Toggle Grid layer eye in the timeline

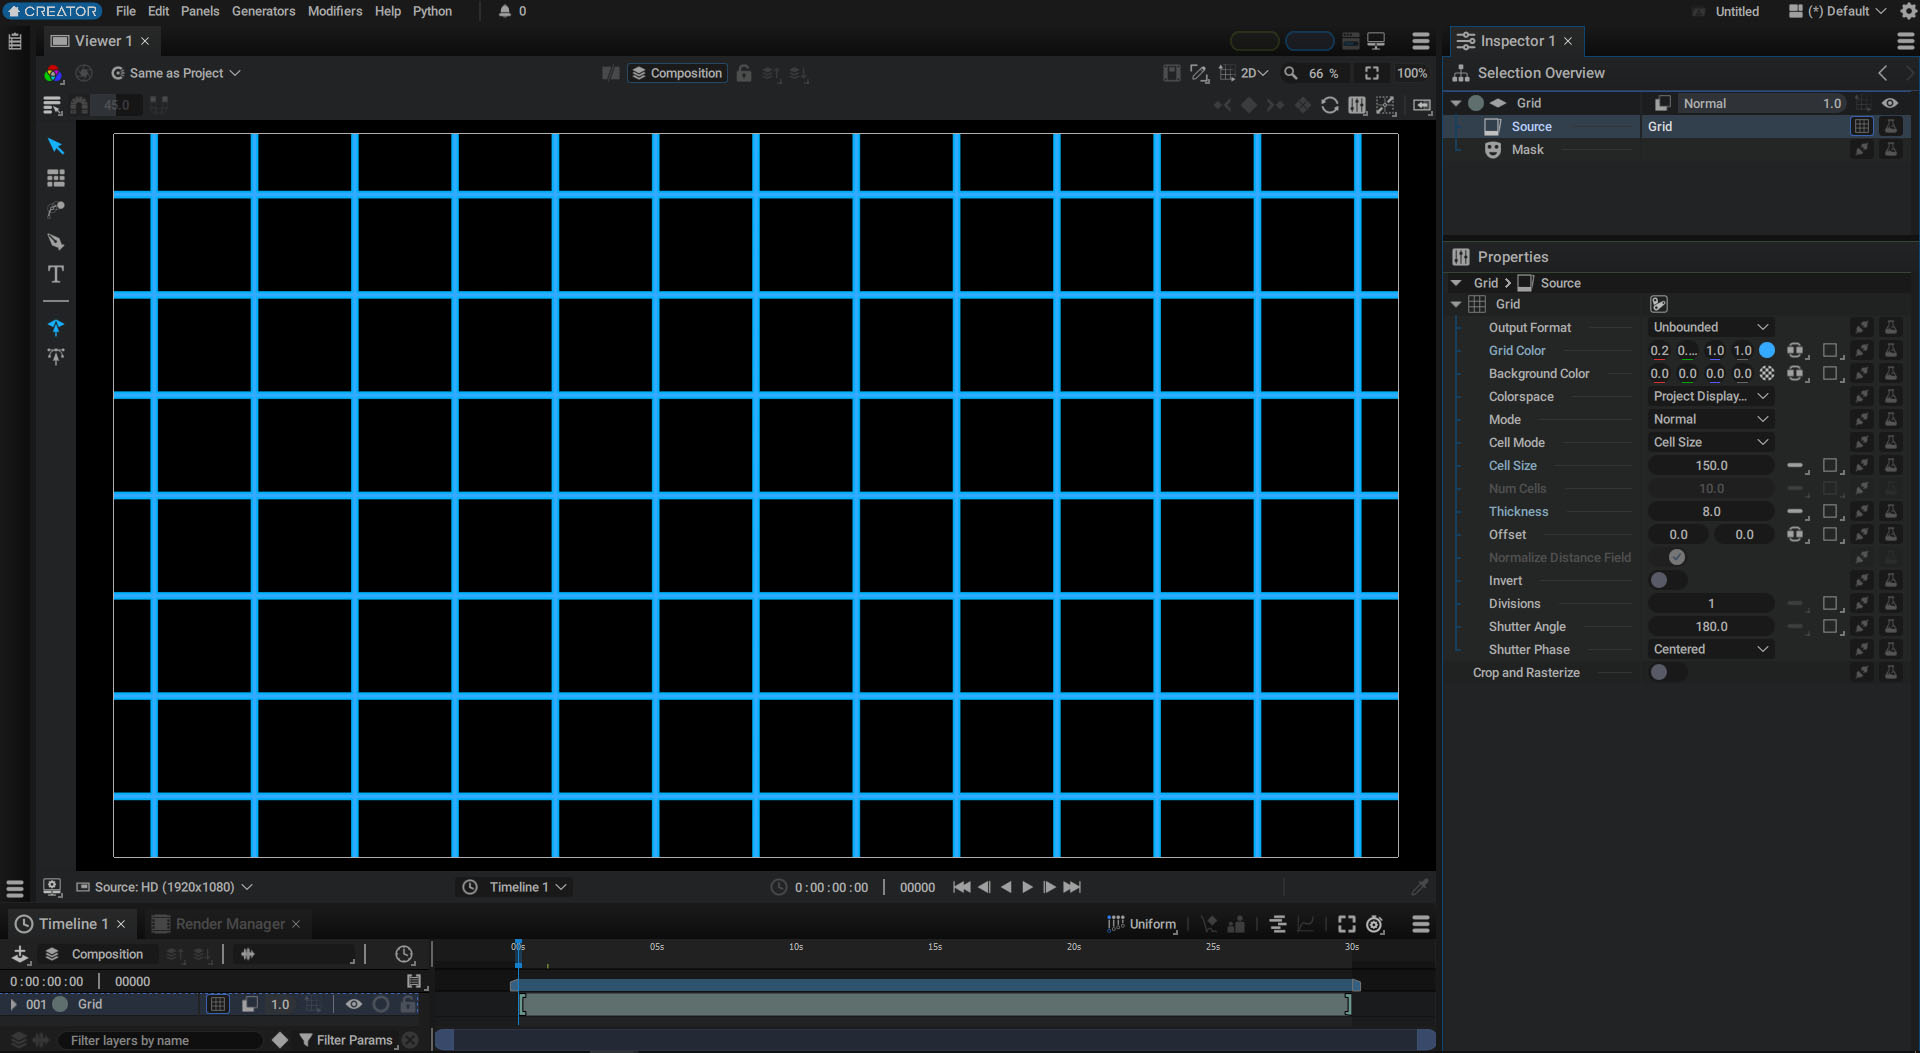click(x=354, y=1004)
